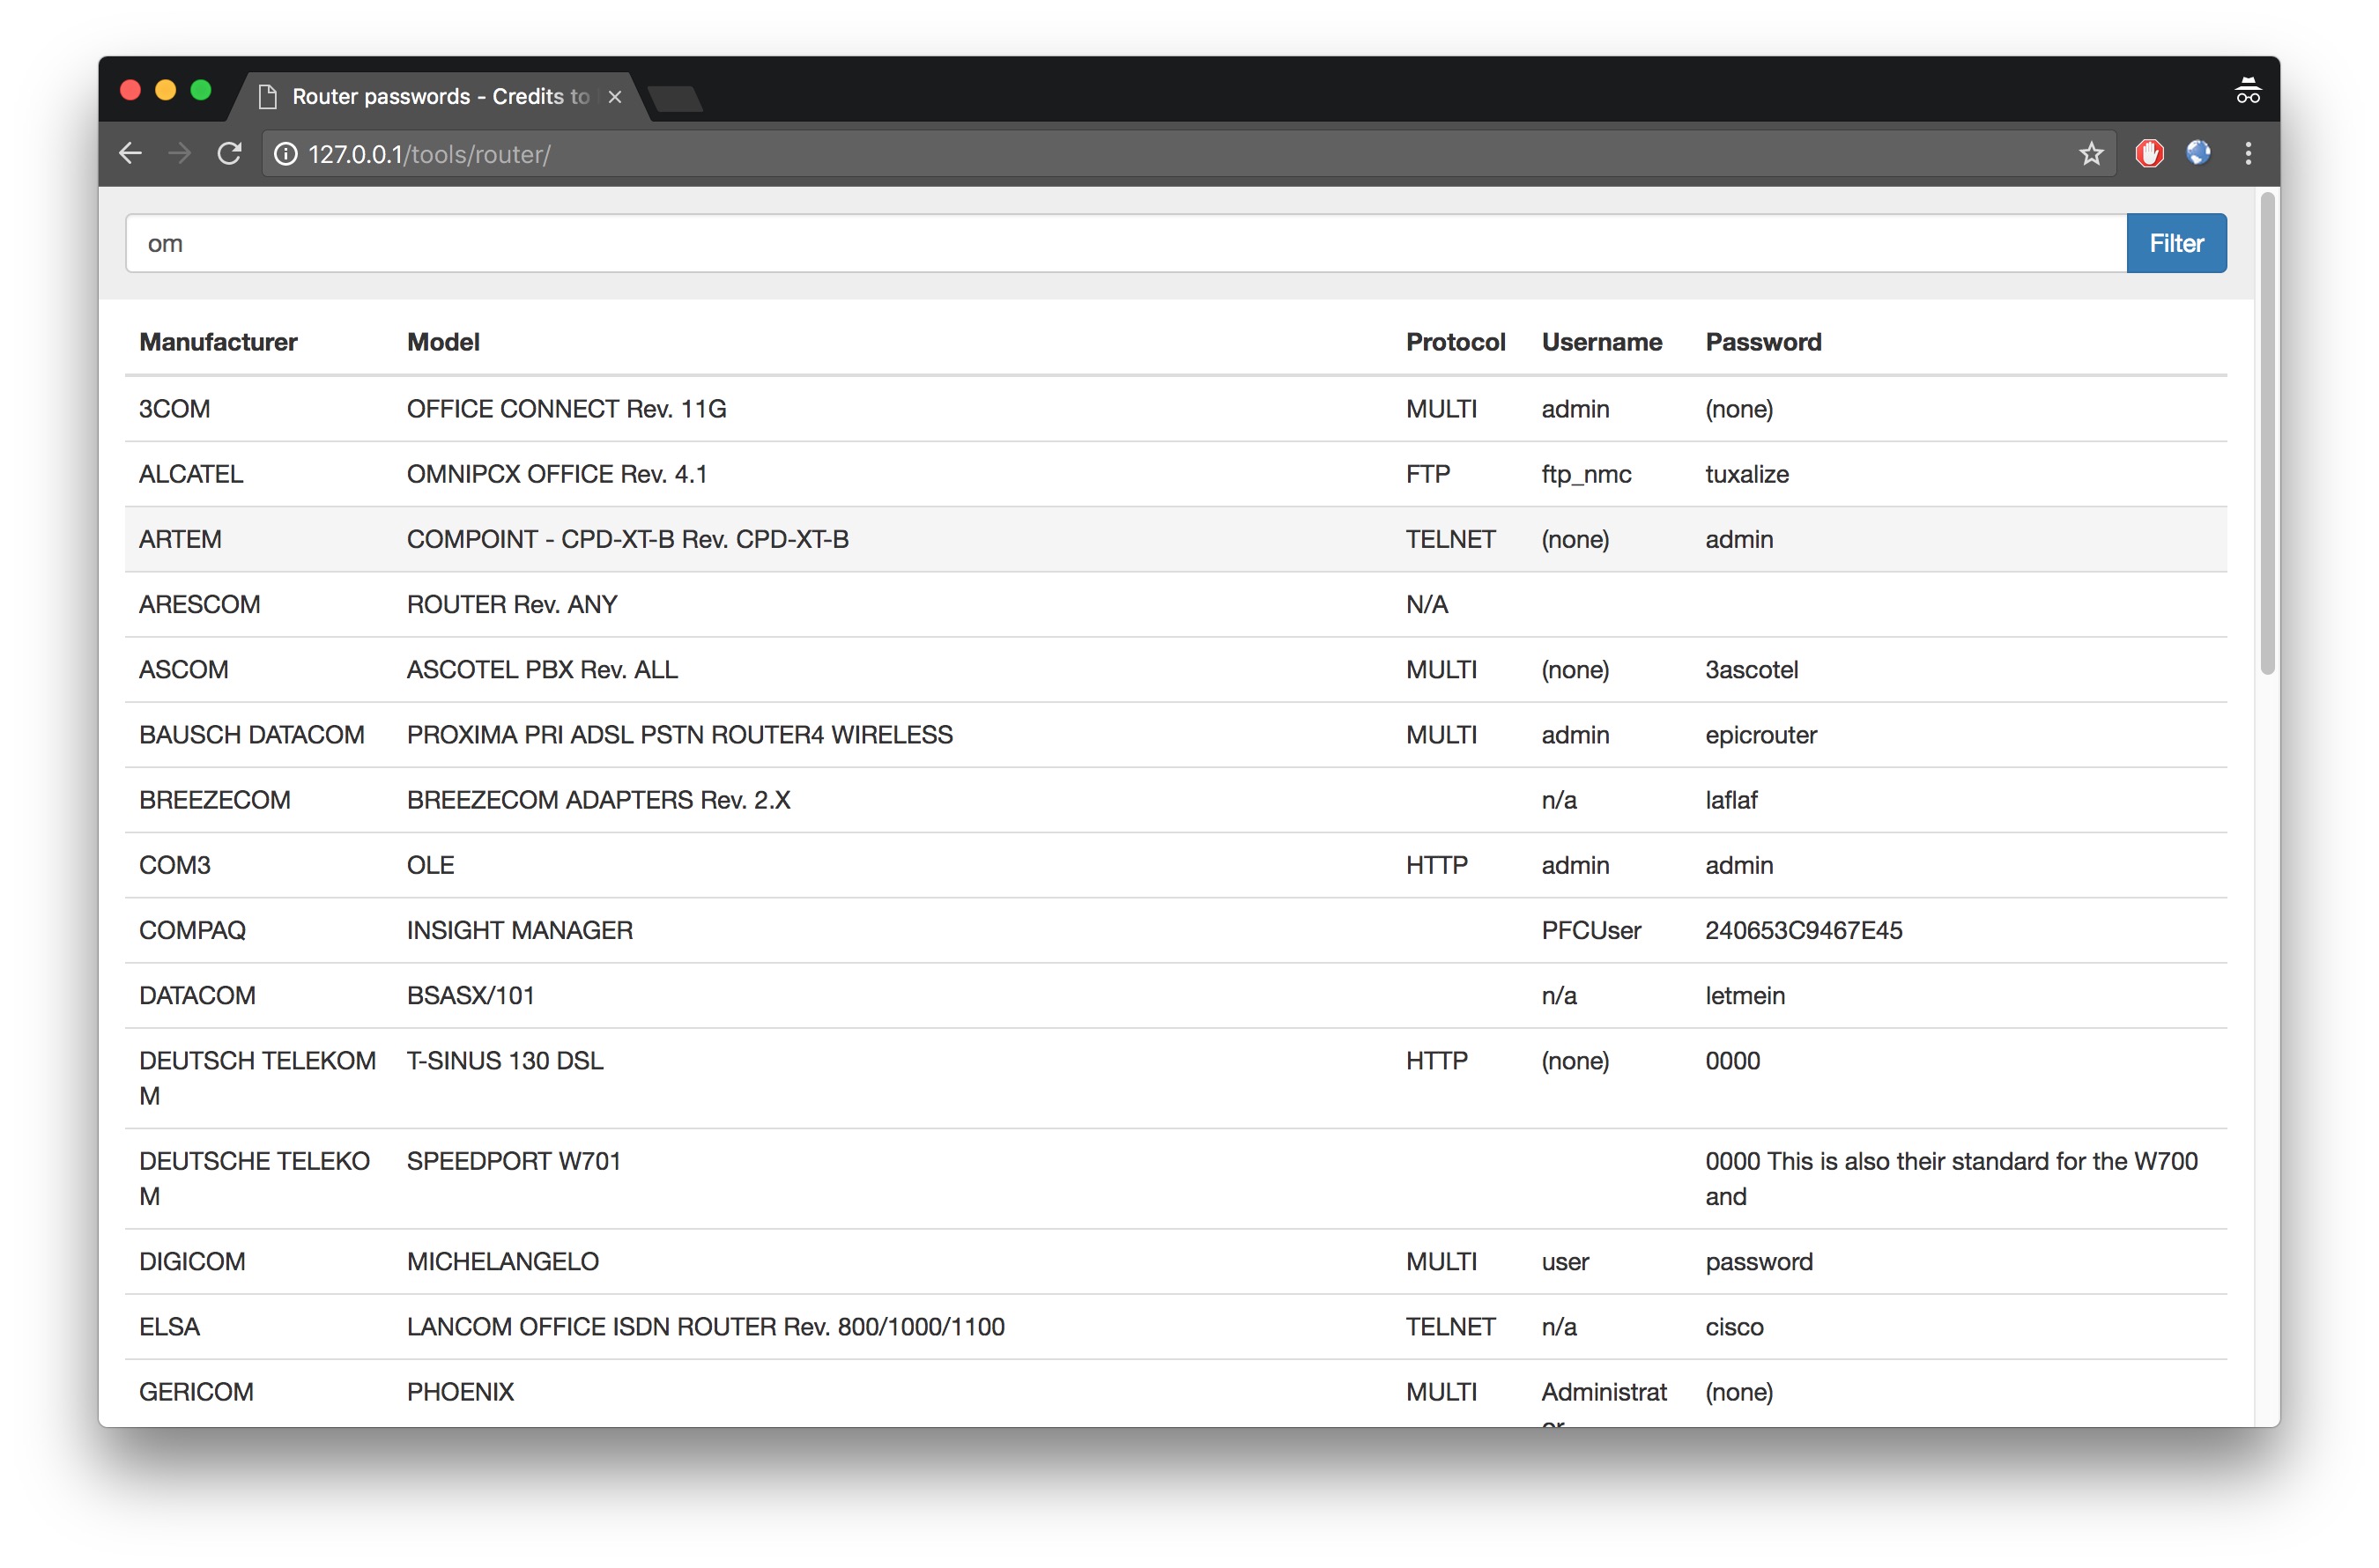Click ELSA manufacturer cell
2379x1568 pixels.
click(170, 1326)
